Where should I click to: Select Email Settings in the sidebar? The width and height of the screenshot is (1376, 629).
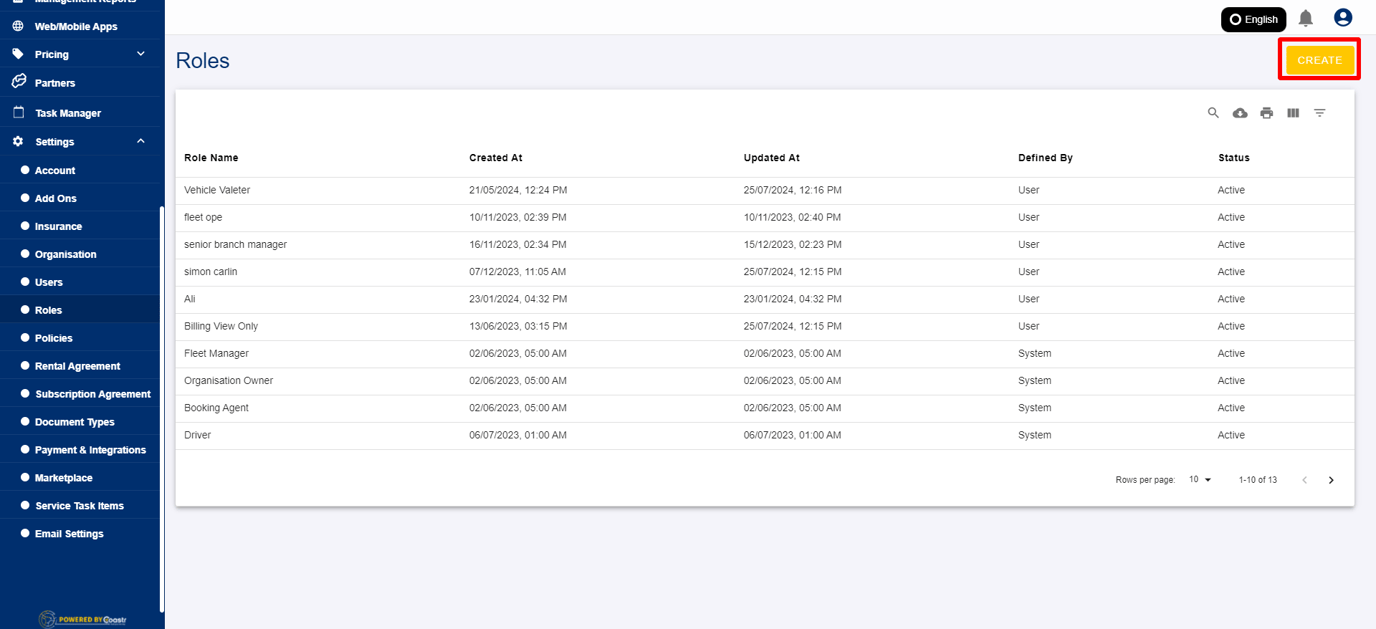(69, 534)
